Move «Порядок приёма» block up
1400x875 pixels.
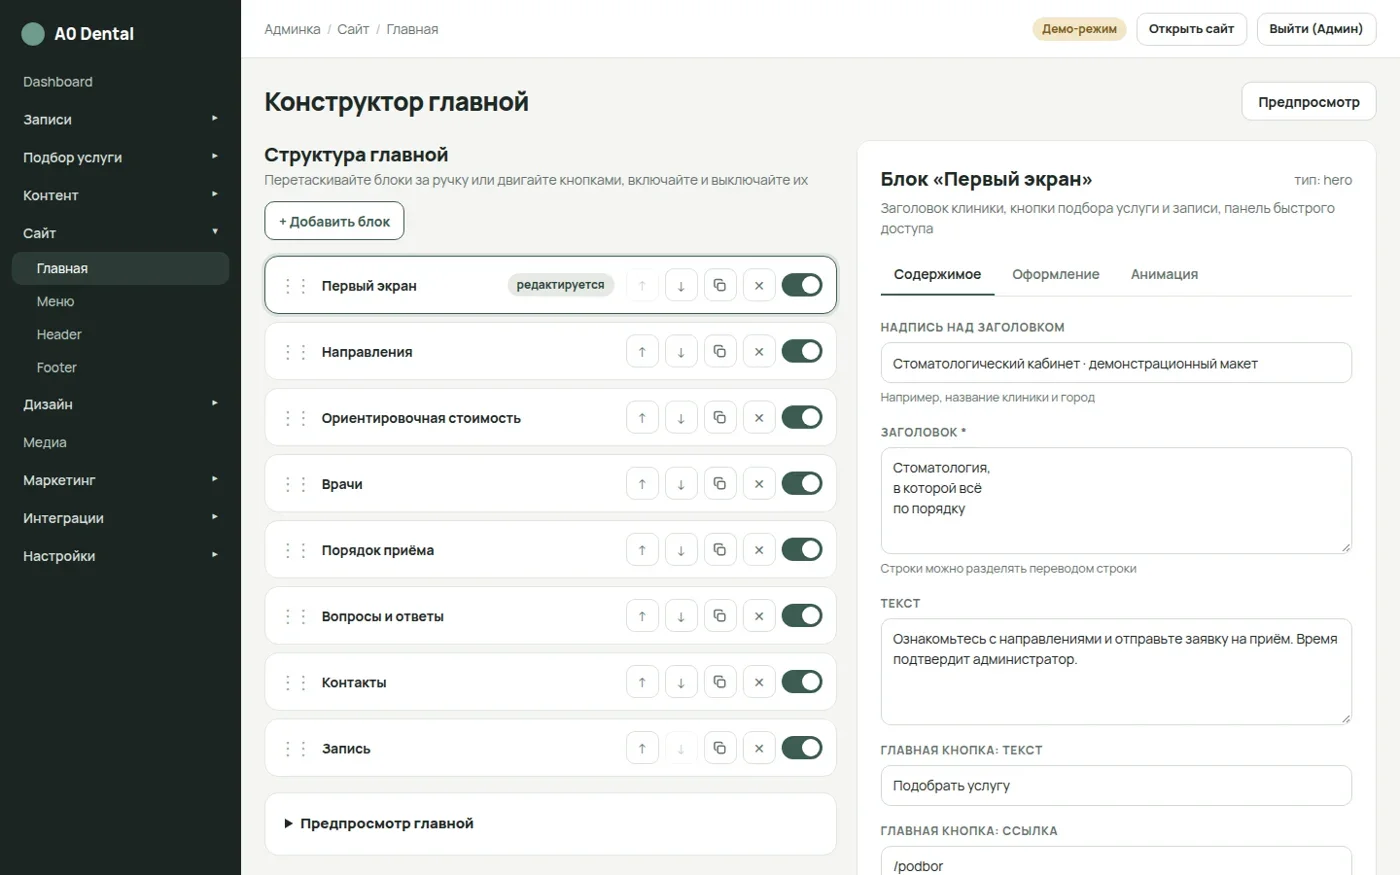(x=642, y=550)
